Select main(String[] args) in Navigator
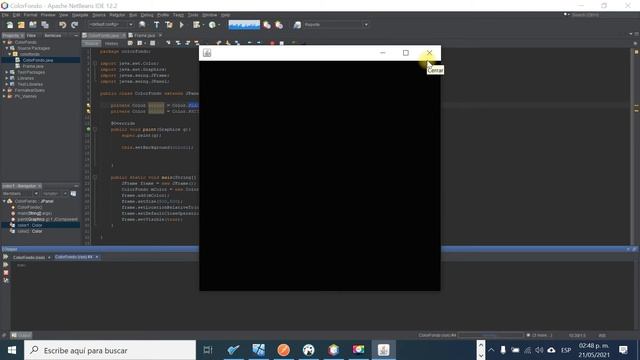The width and height of the screenshot is (640, 360). click(34, 213)
